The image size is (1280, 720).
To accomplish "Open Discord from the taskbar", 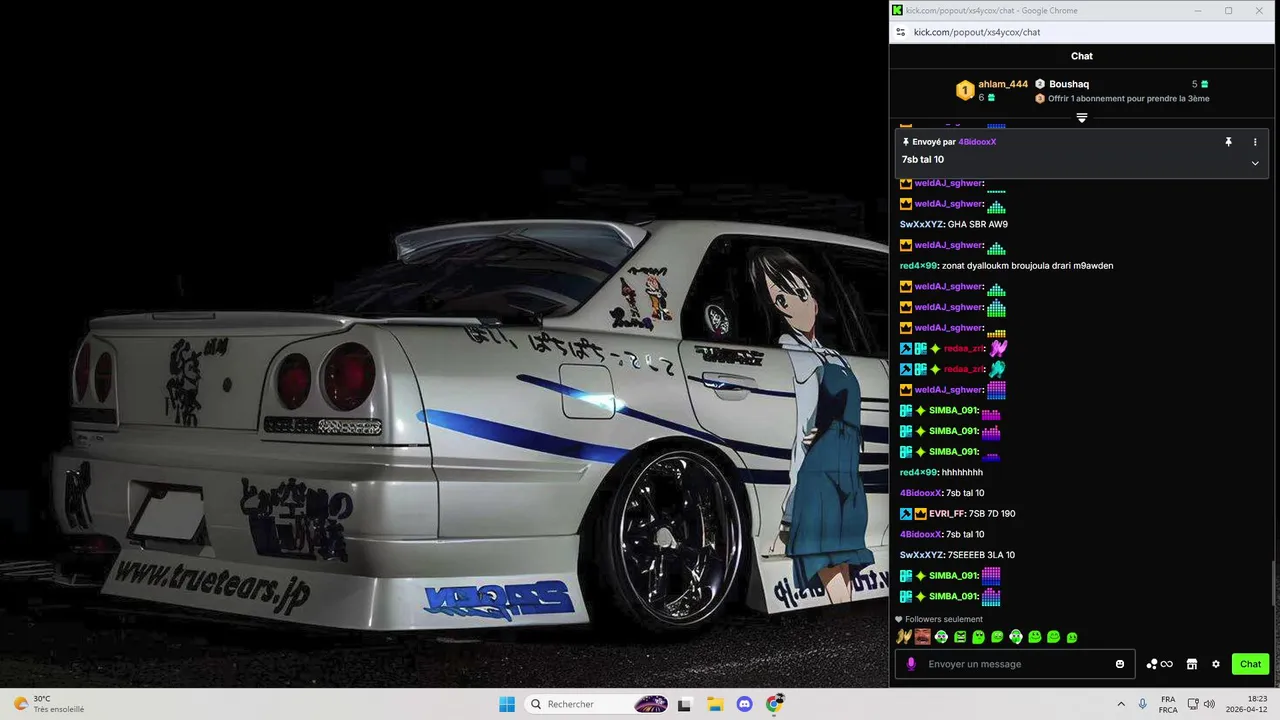I will (x=744, y=704).
